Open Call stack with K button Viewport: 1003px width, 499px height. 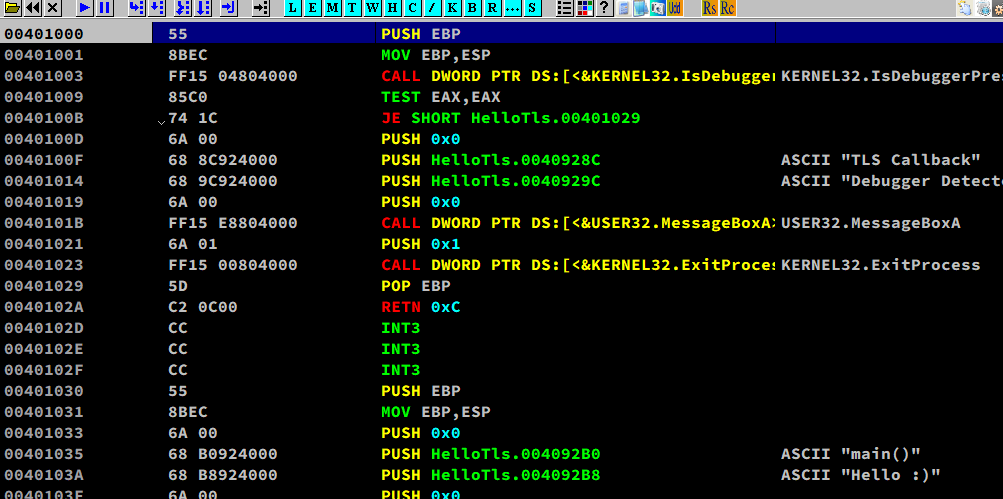coord(453,8)
